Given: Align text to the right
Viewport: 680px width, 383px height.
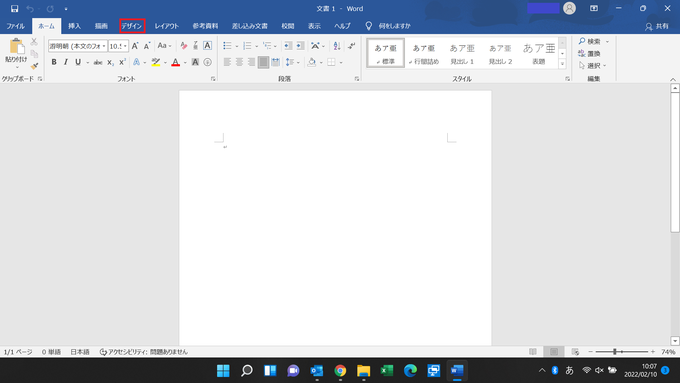Looking at the screenshot, I should pos(251,62).
